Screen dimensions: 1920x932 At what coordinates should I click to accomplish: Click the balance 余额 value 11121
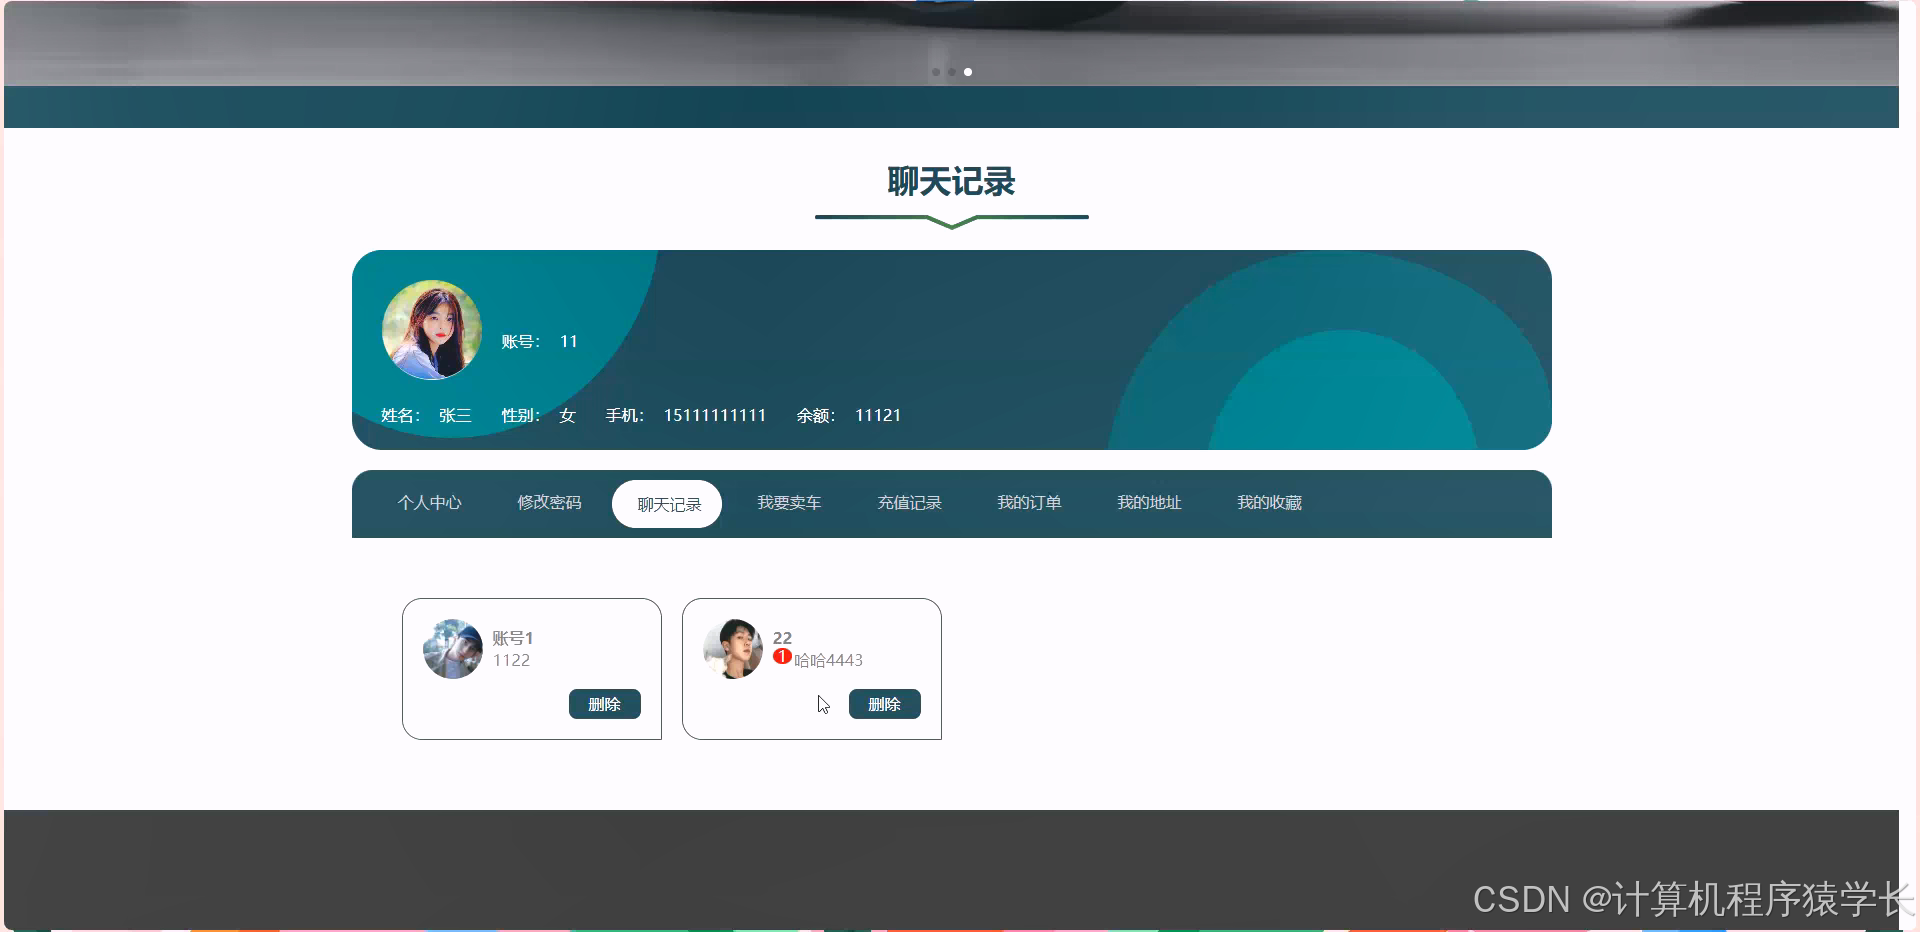877,415
